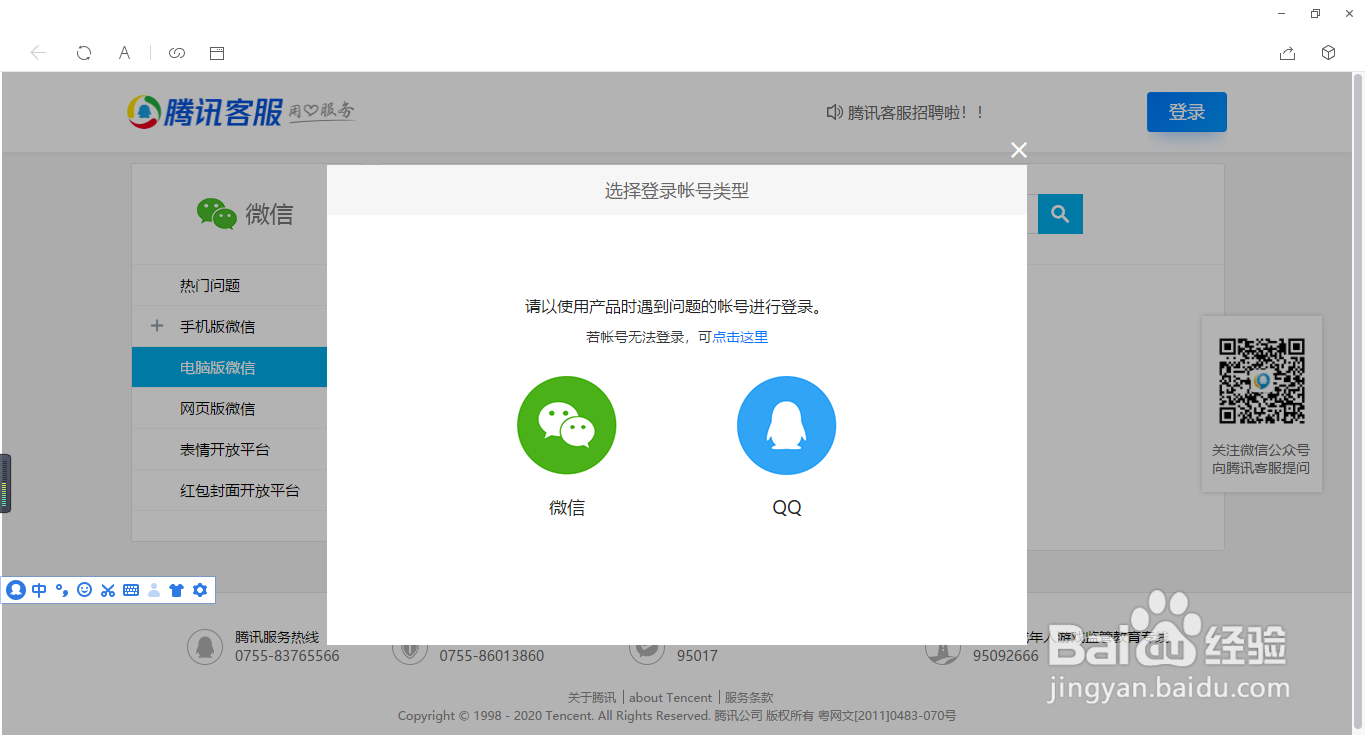Click the 0755-83765566 hotline number
Screen dimensions: 1365x735
pyautogui.click(x=287, y=656)
